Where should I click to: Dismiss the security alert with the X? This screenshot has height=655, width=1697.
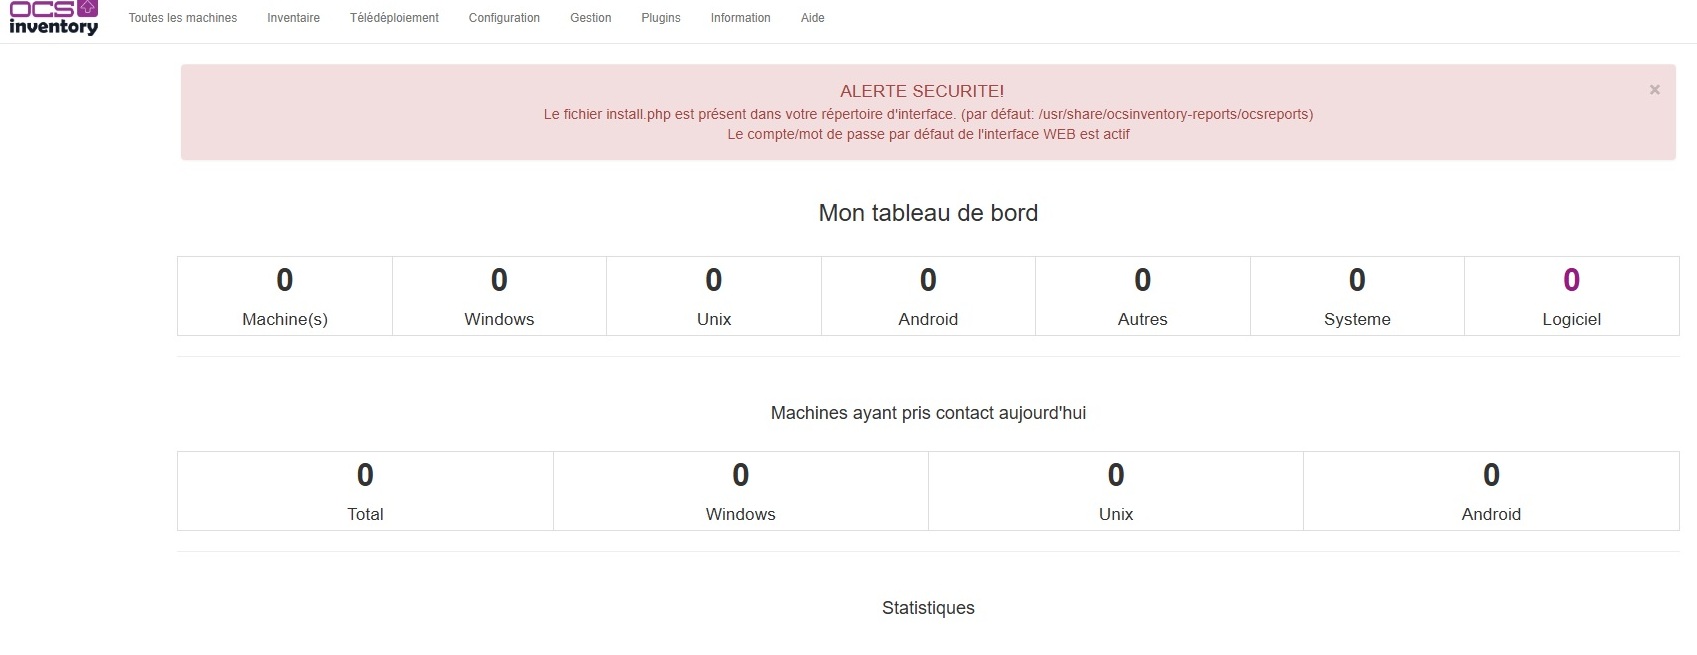point(1654,88)
